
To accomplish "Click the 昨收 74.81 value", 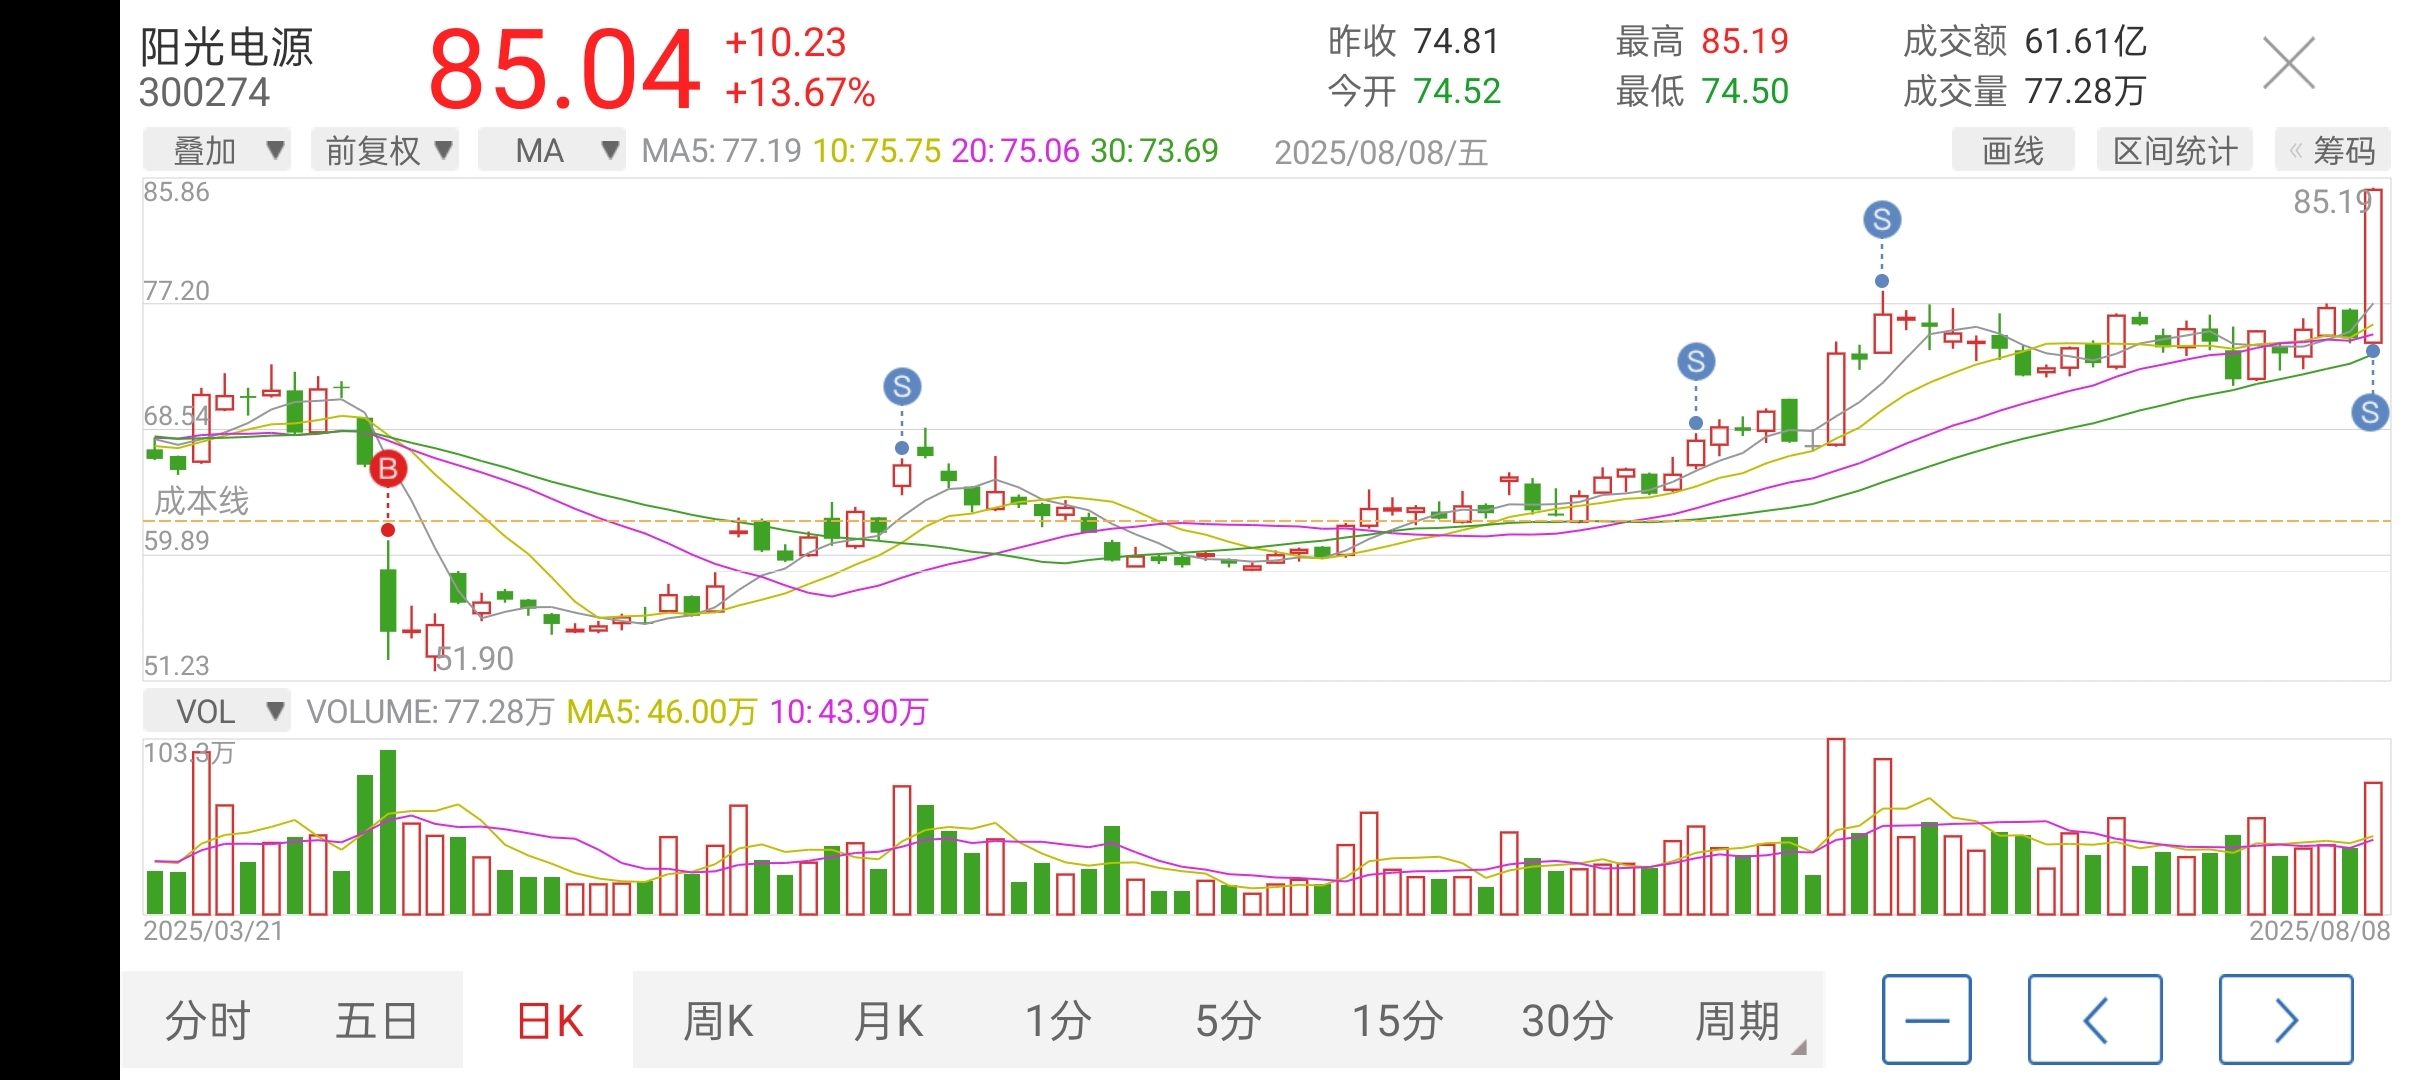I will click(1414, 41).
